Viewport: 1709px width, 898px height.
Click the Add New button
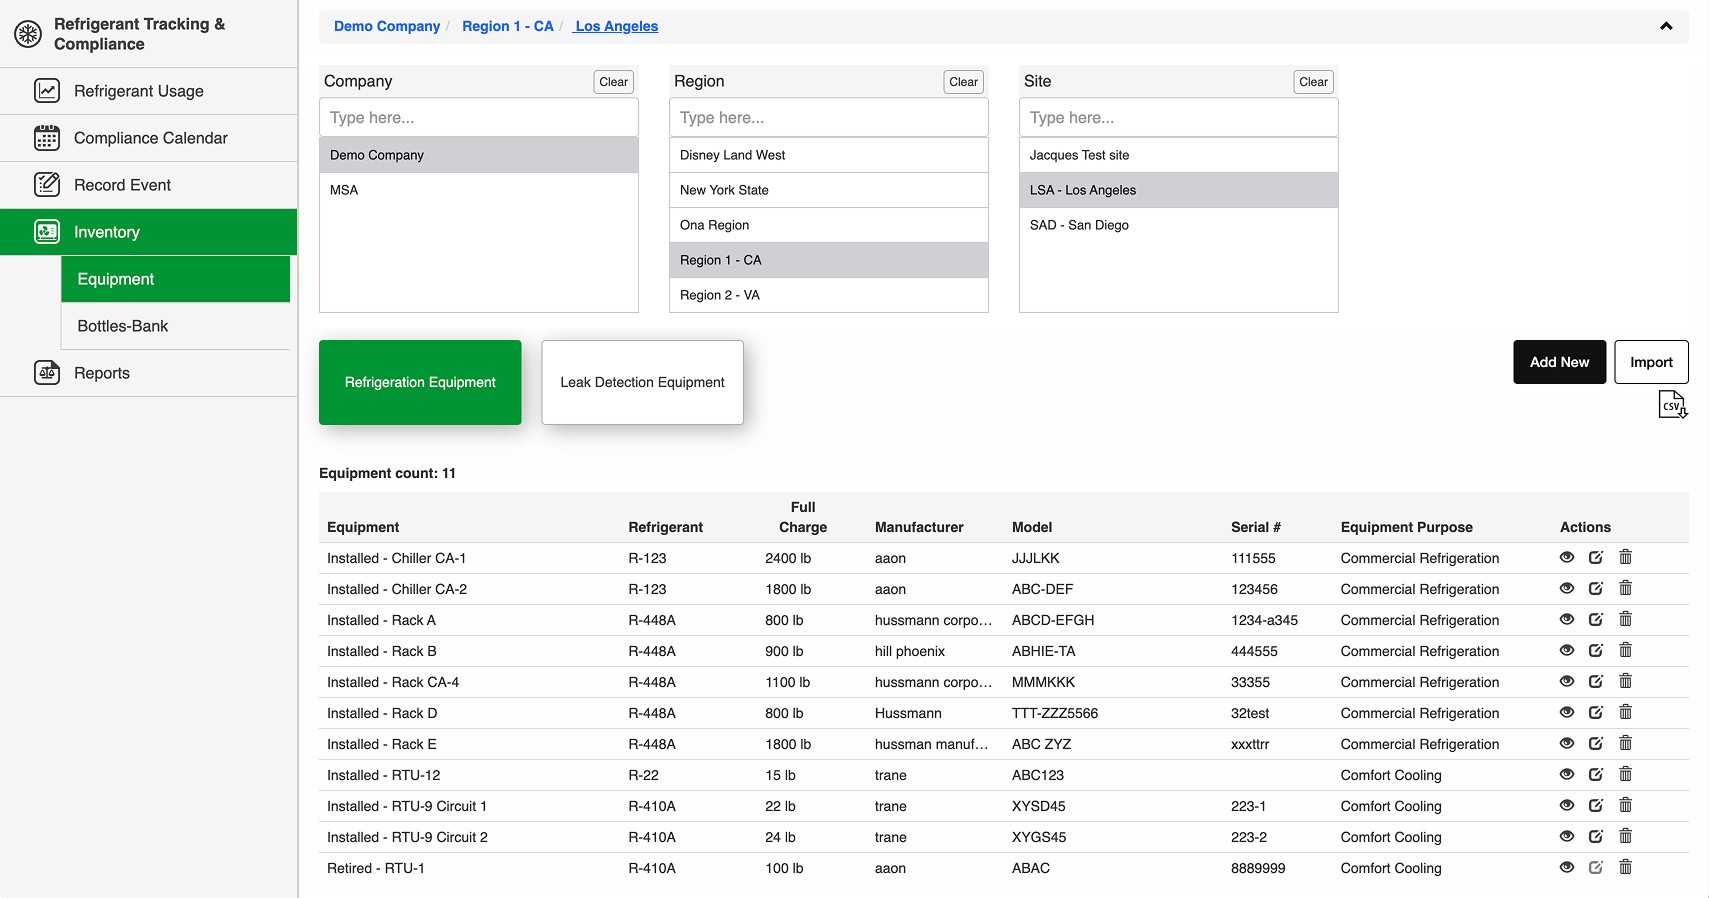[1559, 362]
